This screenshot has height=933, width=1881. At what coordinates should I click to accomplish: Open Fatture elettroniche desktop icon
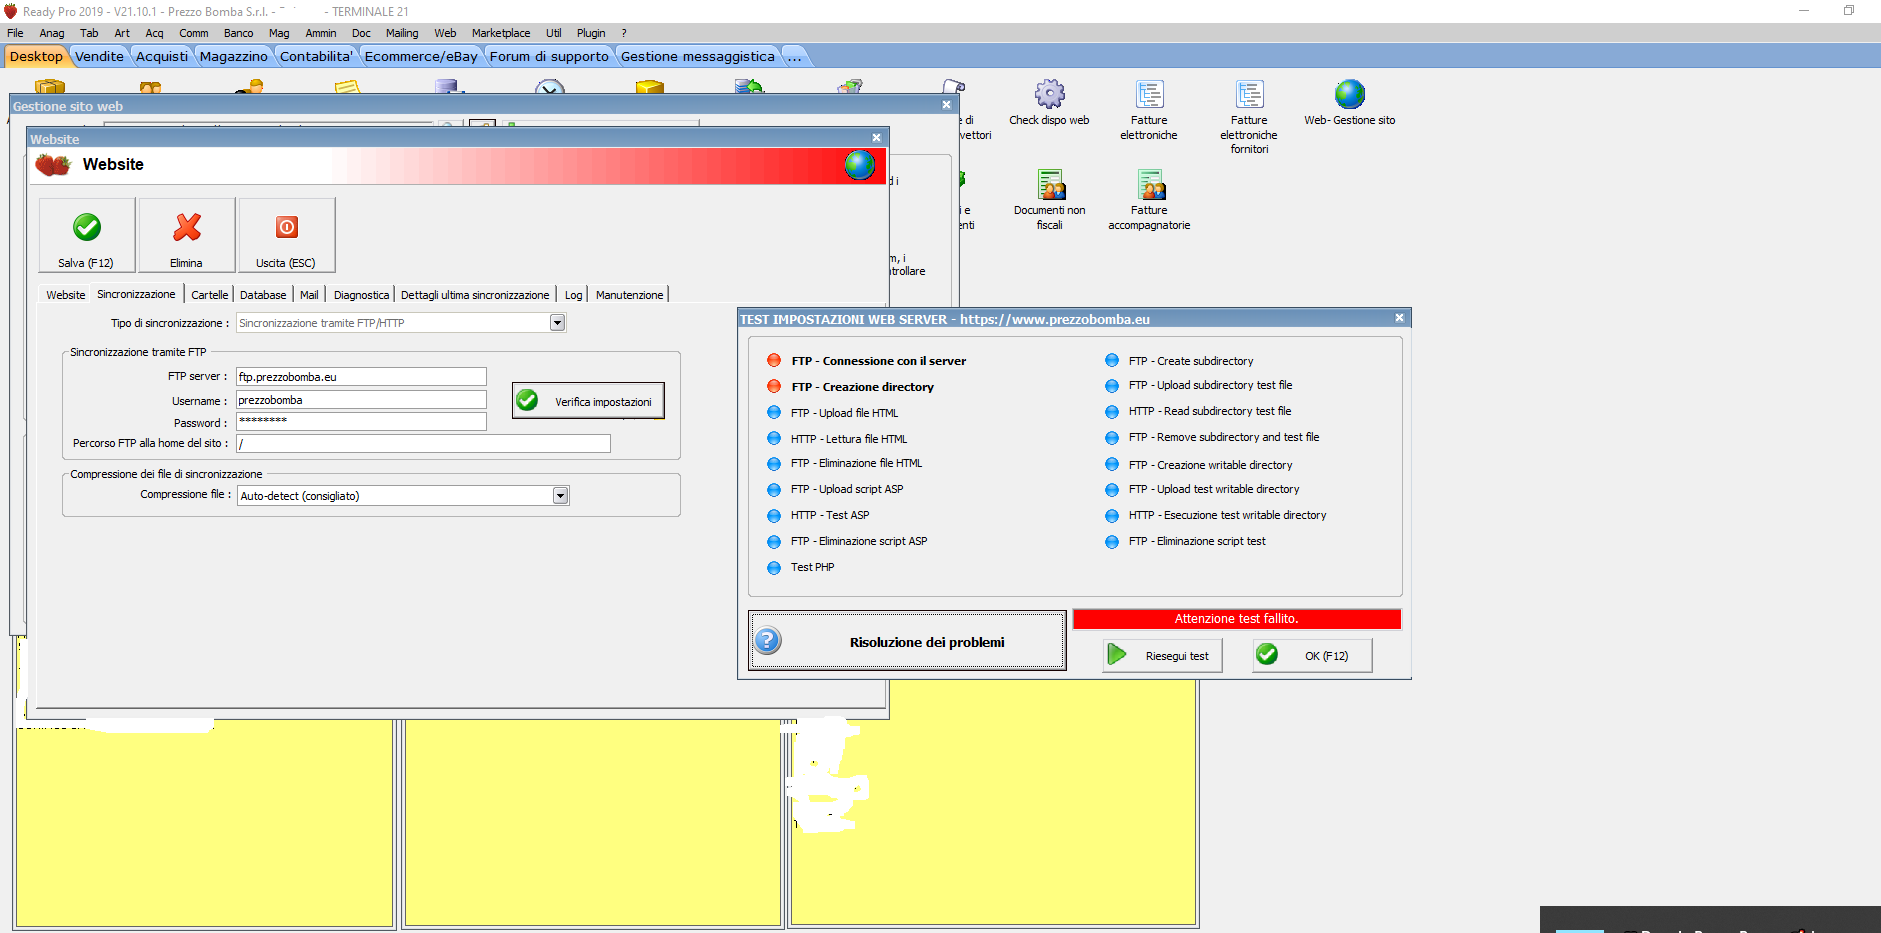1149,110
